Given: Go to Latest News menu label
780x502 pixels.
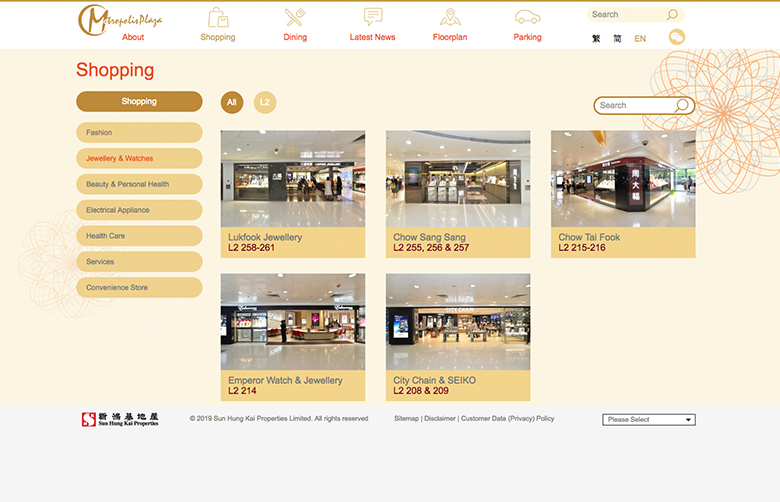Looking at the screenshot, I should click(373, 37).
